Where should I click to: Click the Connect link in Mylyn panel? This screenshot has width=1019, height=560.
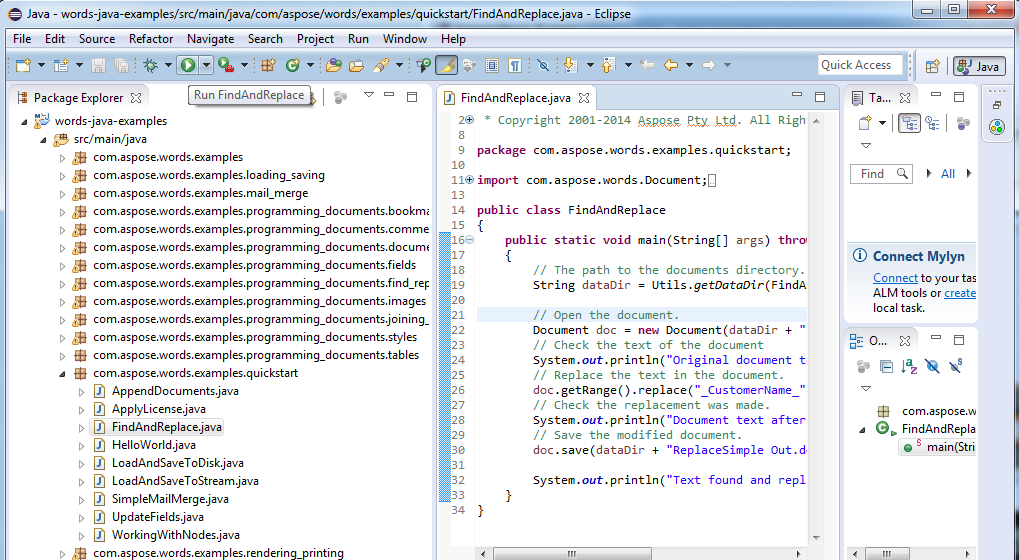(x=895, y=278)
